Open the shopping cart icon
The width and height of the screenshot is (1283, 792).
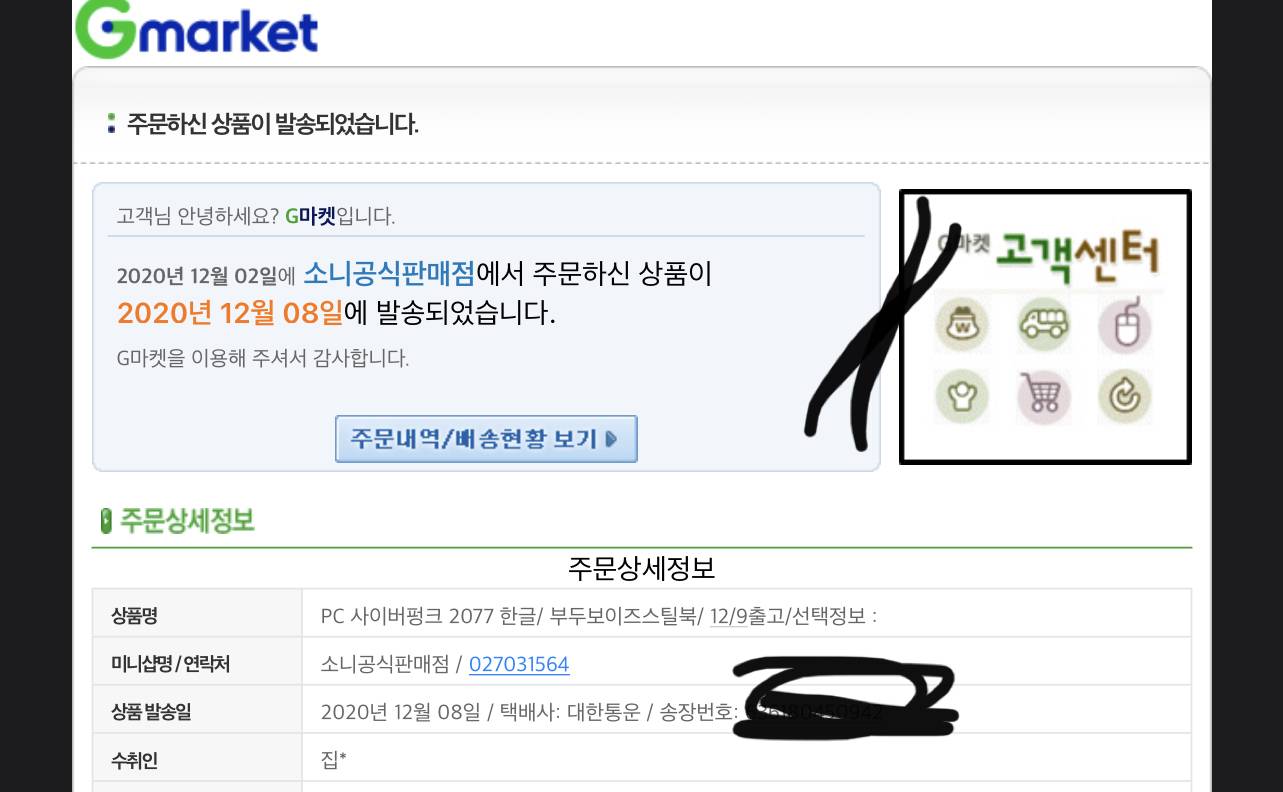pyautogui.click(x=1044, y=396)
